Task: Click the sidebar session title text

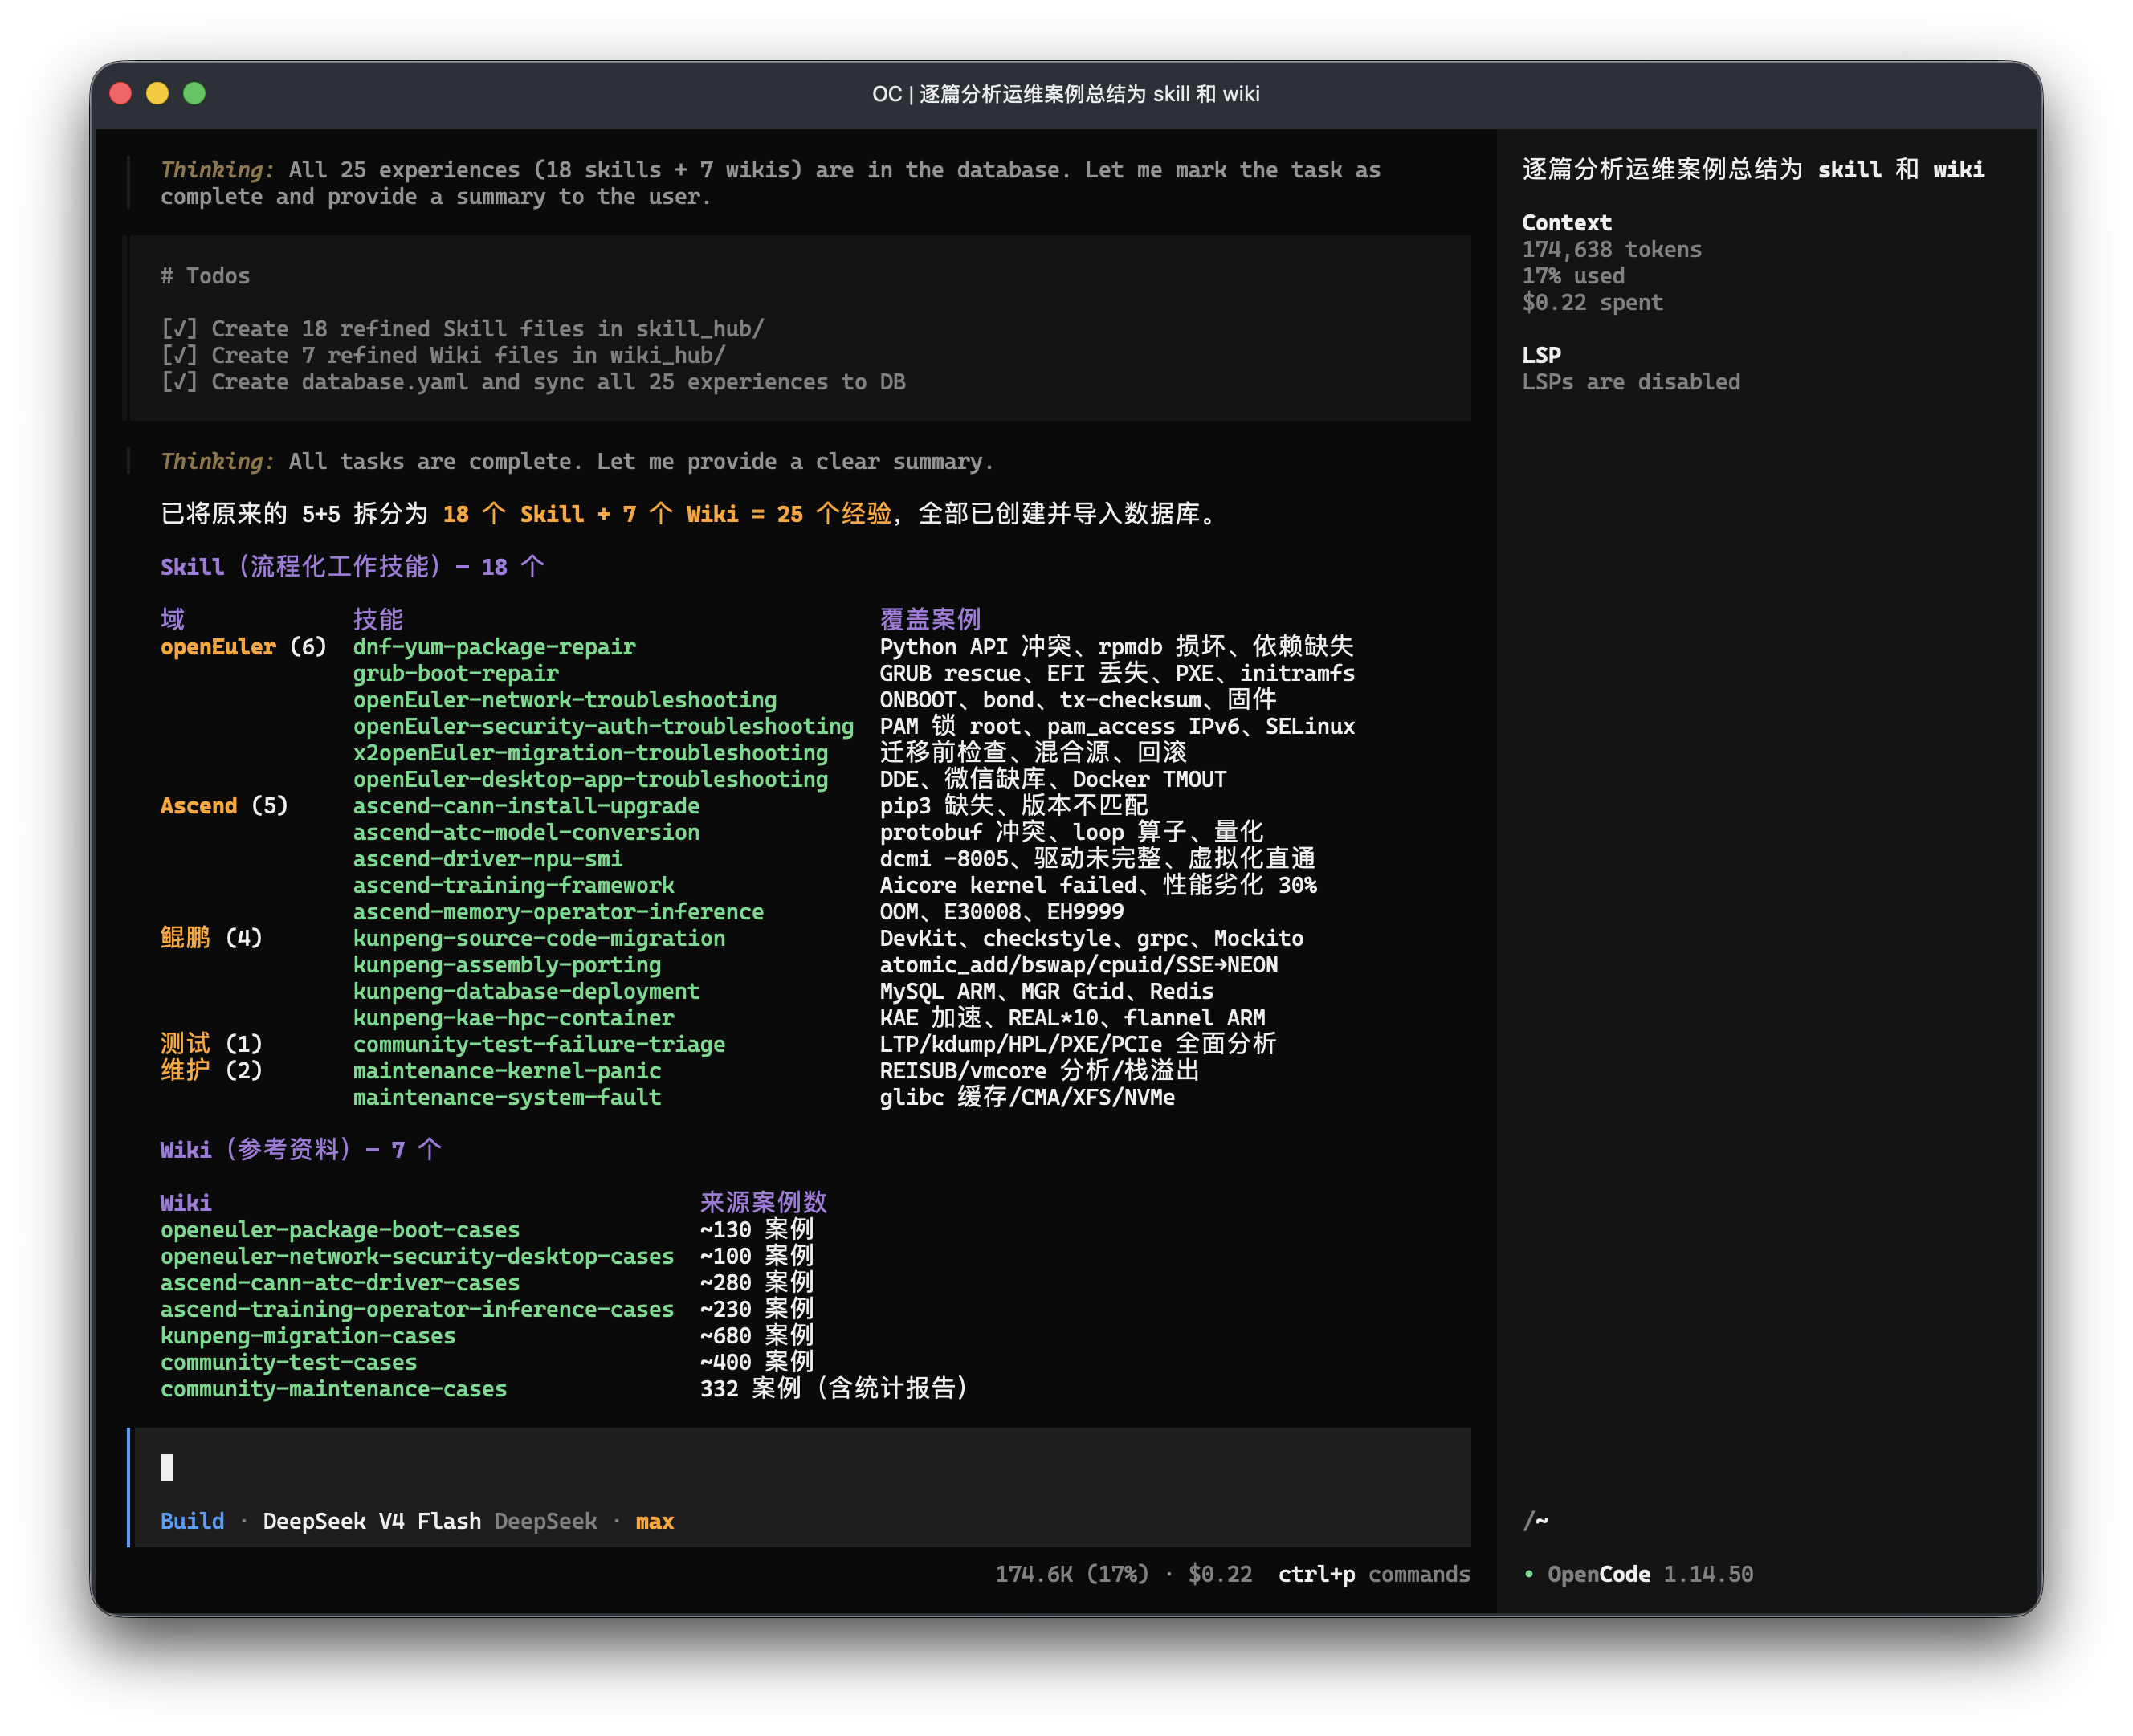Action: click(1753, 170)
